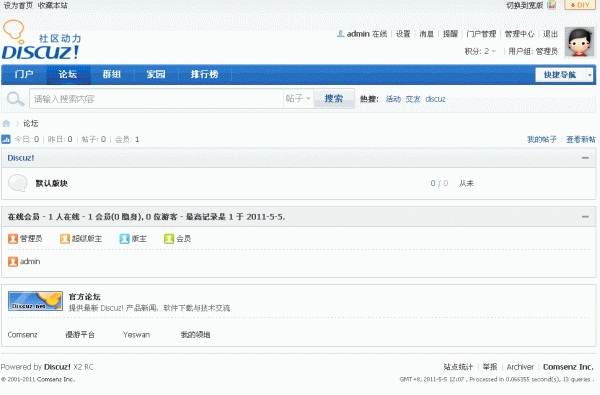Collapse the 在线会员 online members panel

[585, 217]
